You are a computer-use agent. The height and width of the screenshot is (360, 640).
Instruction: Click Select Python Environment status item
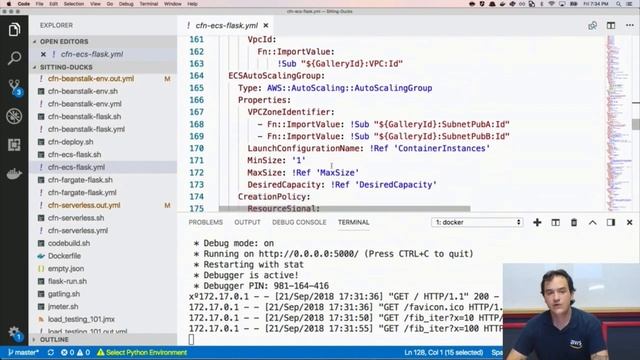[x=142, y=352]
